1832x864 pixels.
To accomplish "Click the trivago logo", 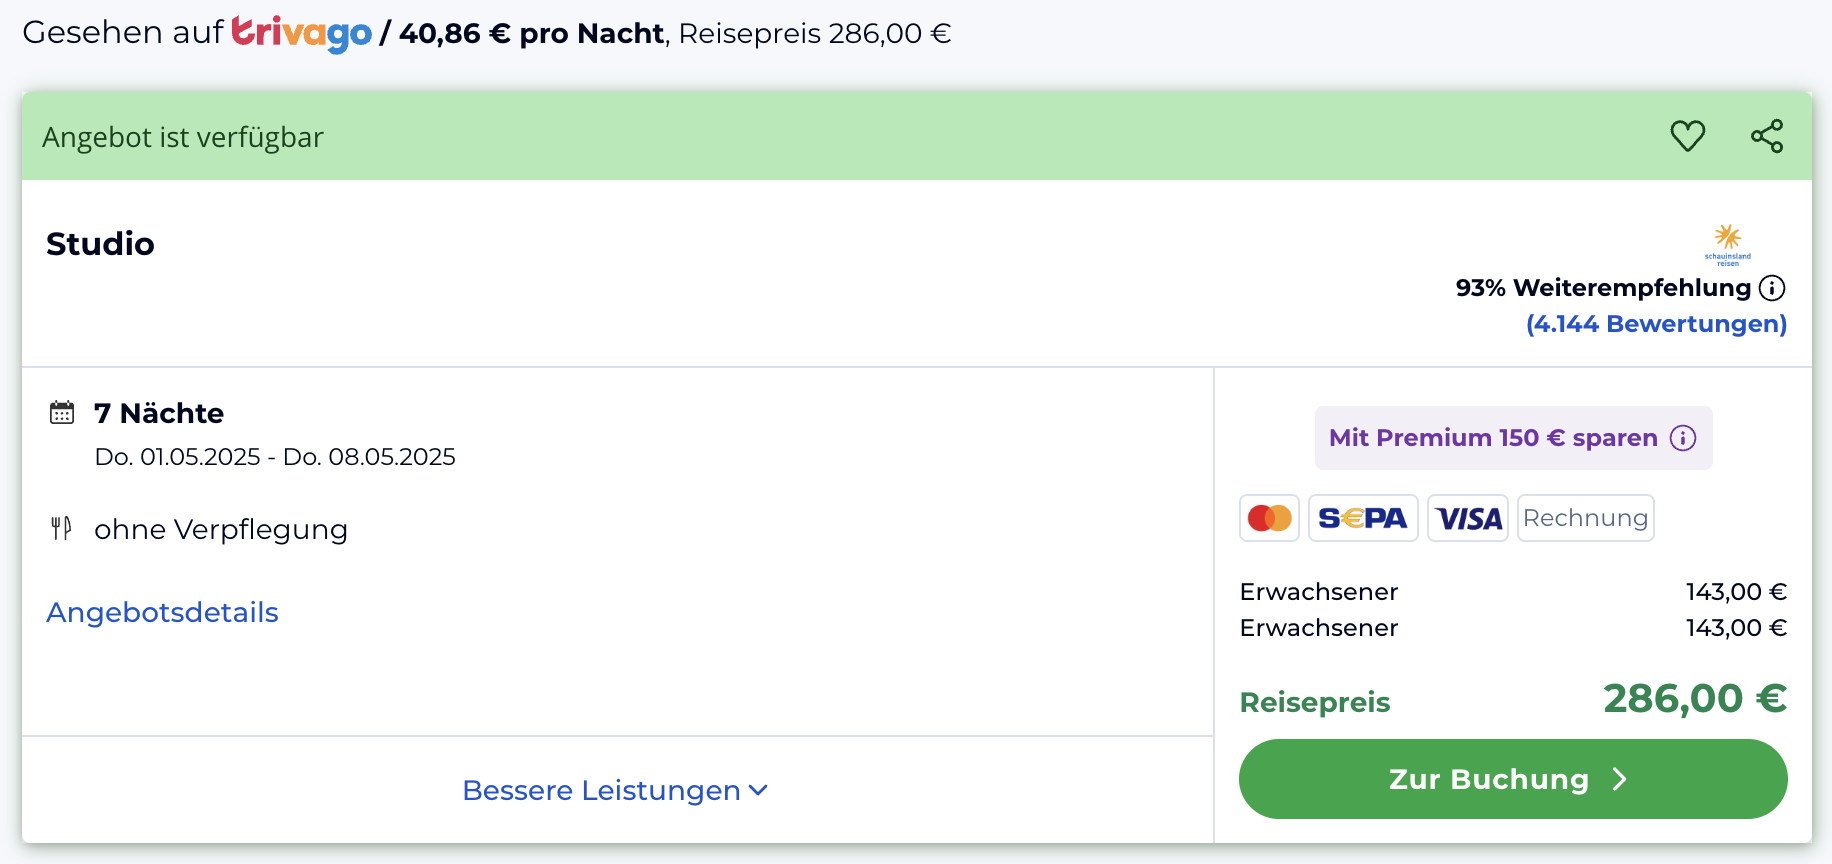I will tap(301, 33).
